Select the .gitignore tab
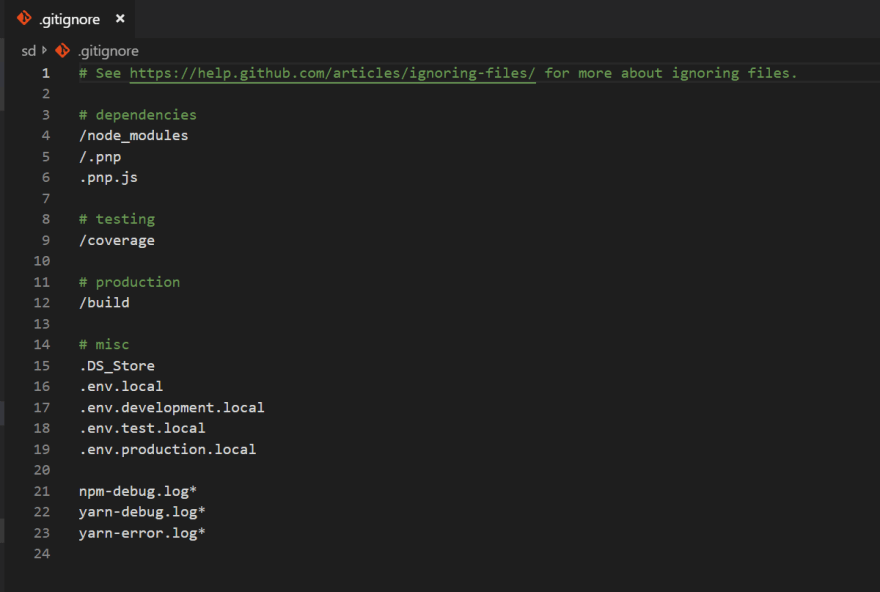 [x=70, y=19]
